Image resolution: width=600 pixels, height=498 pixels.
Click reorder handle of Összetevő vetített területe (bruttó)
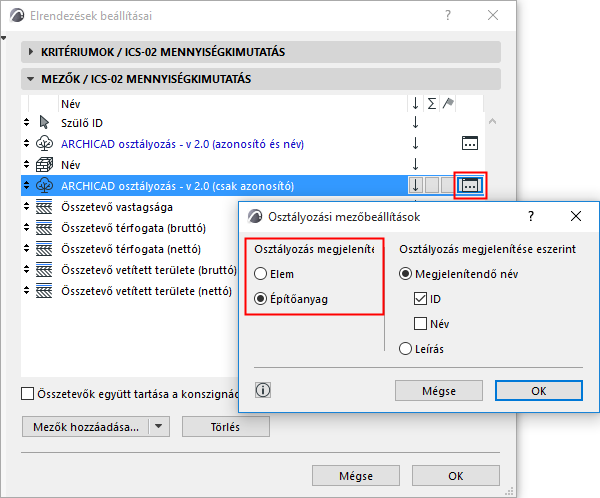click(26, 270)
